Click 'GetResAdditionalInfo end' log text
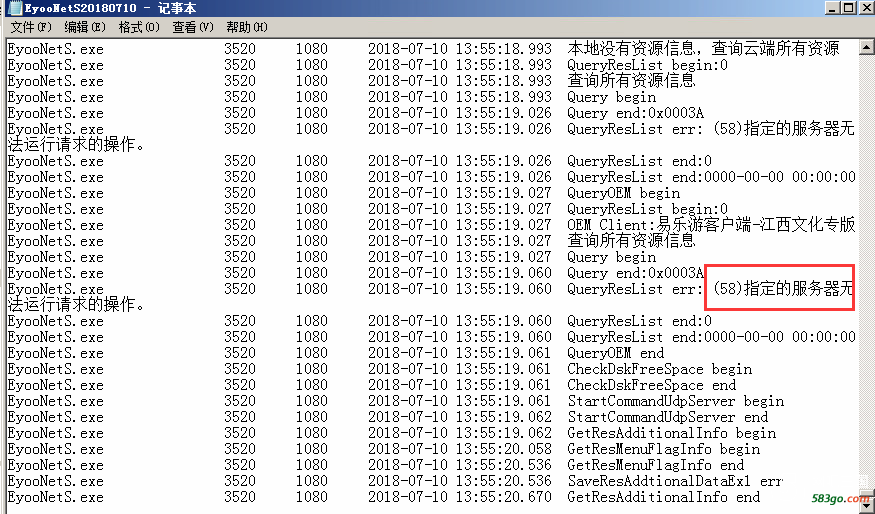 (664, 497)
